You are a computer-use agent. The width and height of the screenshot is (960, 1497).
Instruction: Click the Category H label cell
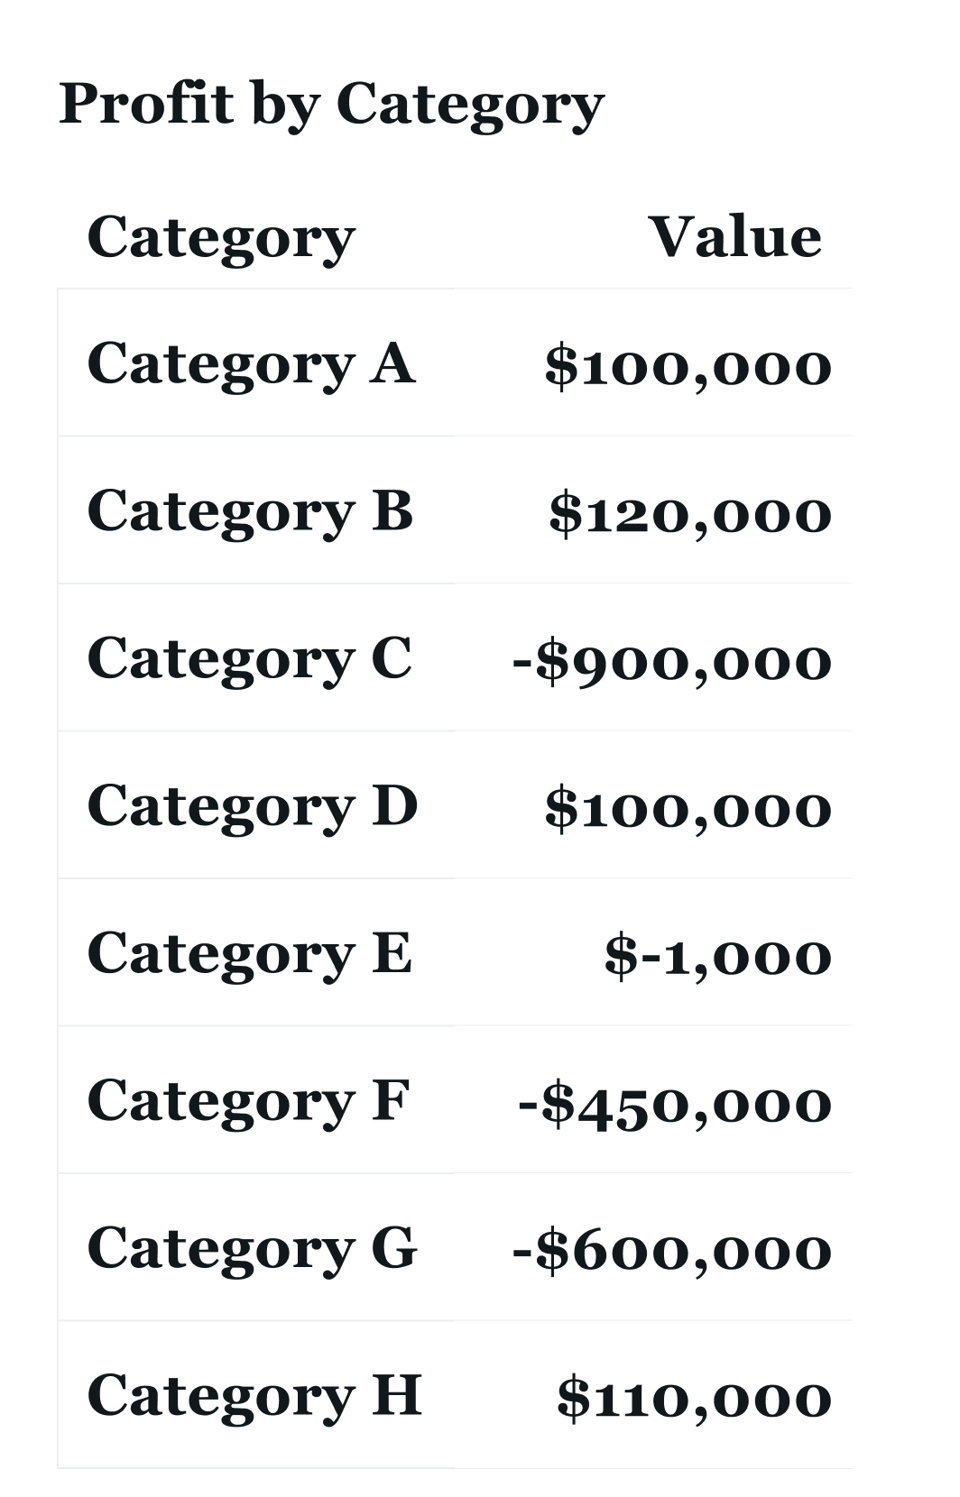pos(254,1396)
